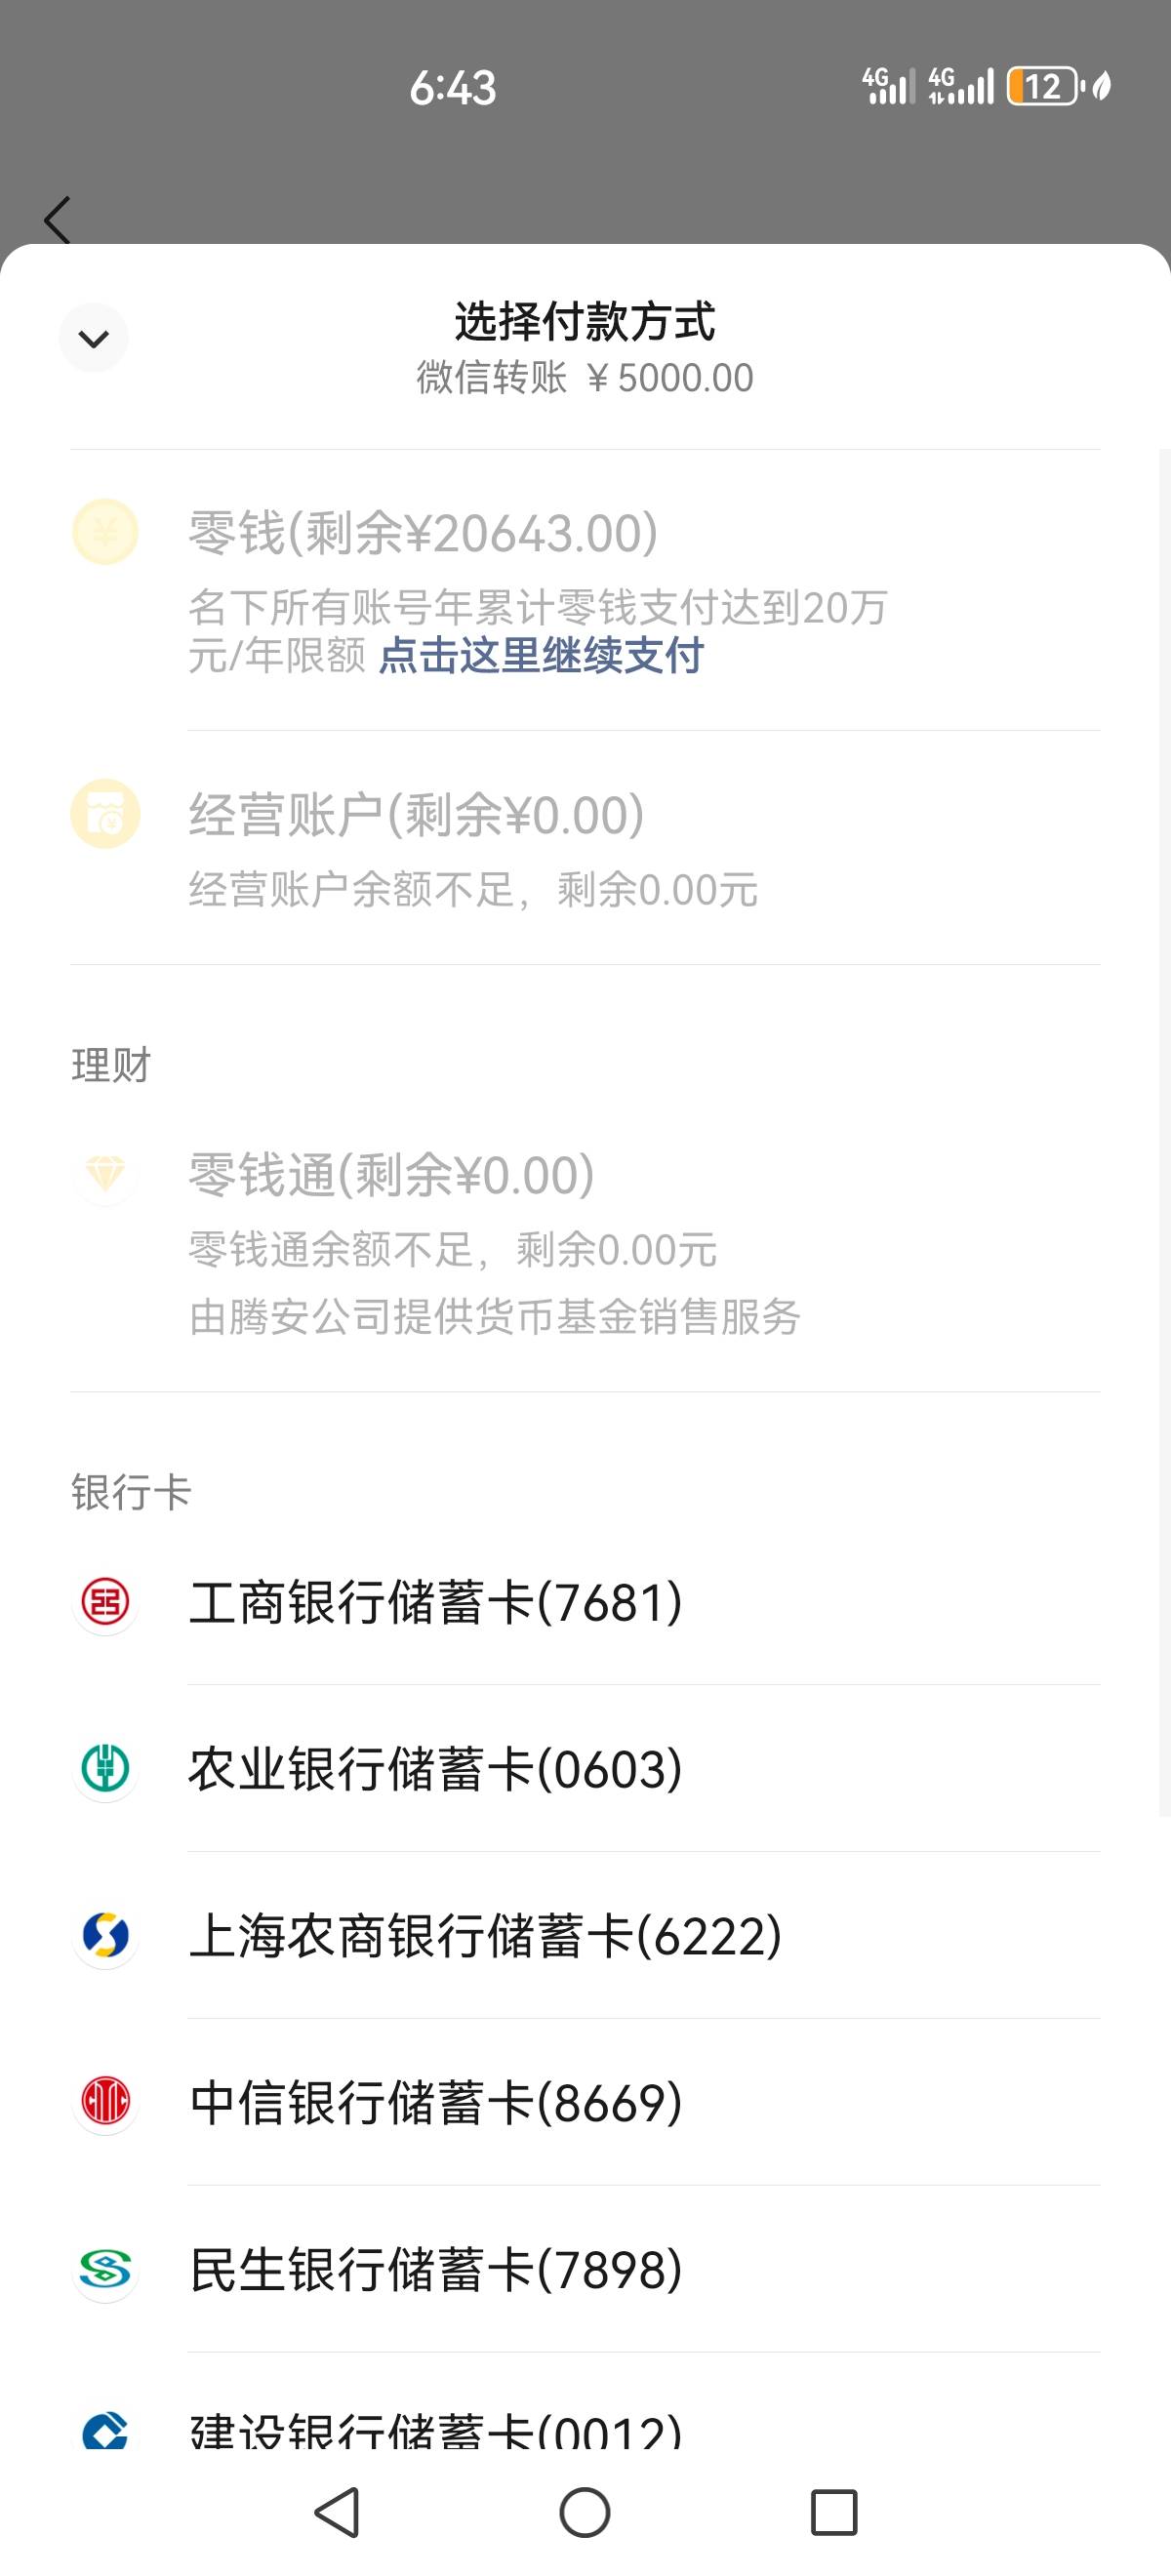Screen dimensions: 1171x2576
Task: Select 农业银行储蓄卡(0603) as payment method
Action: pyautogui.click(x=585, y=1769)
